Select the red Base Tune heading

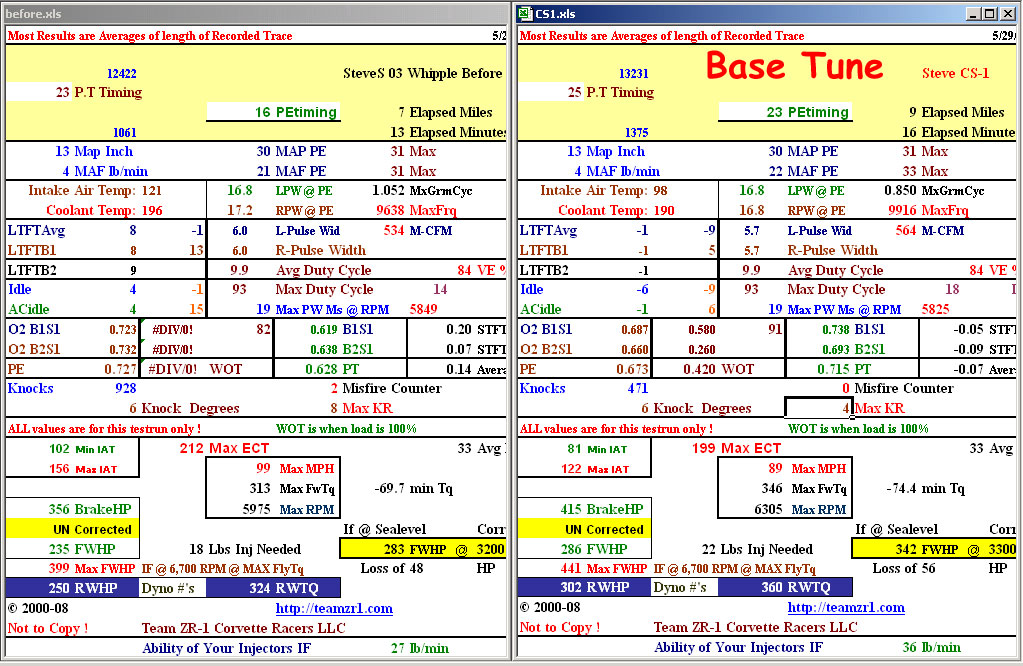coord(794,66)
